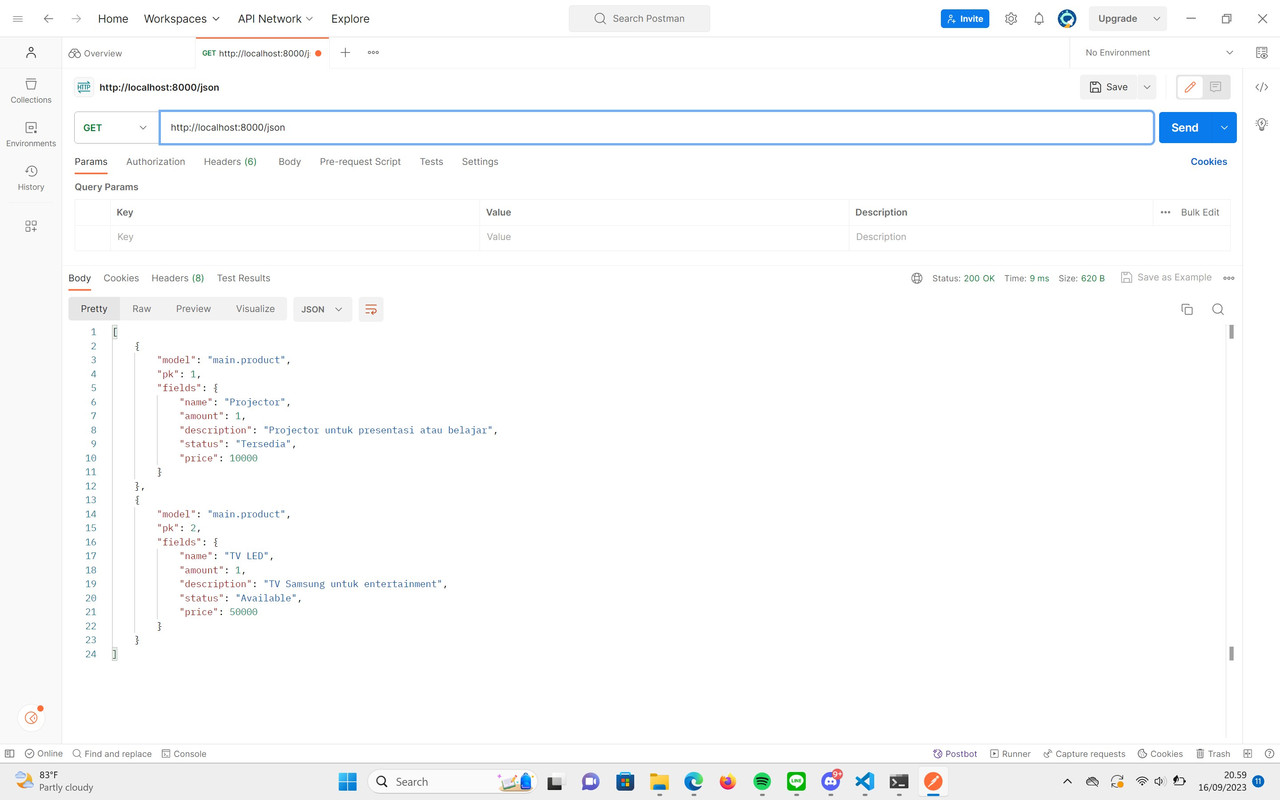The width and height of the screenshot is (1280, 800).
Task: Search the response body with magnifier icon
Action: [x=1218, y=310]
